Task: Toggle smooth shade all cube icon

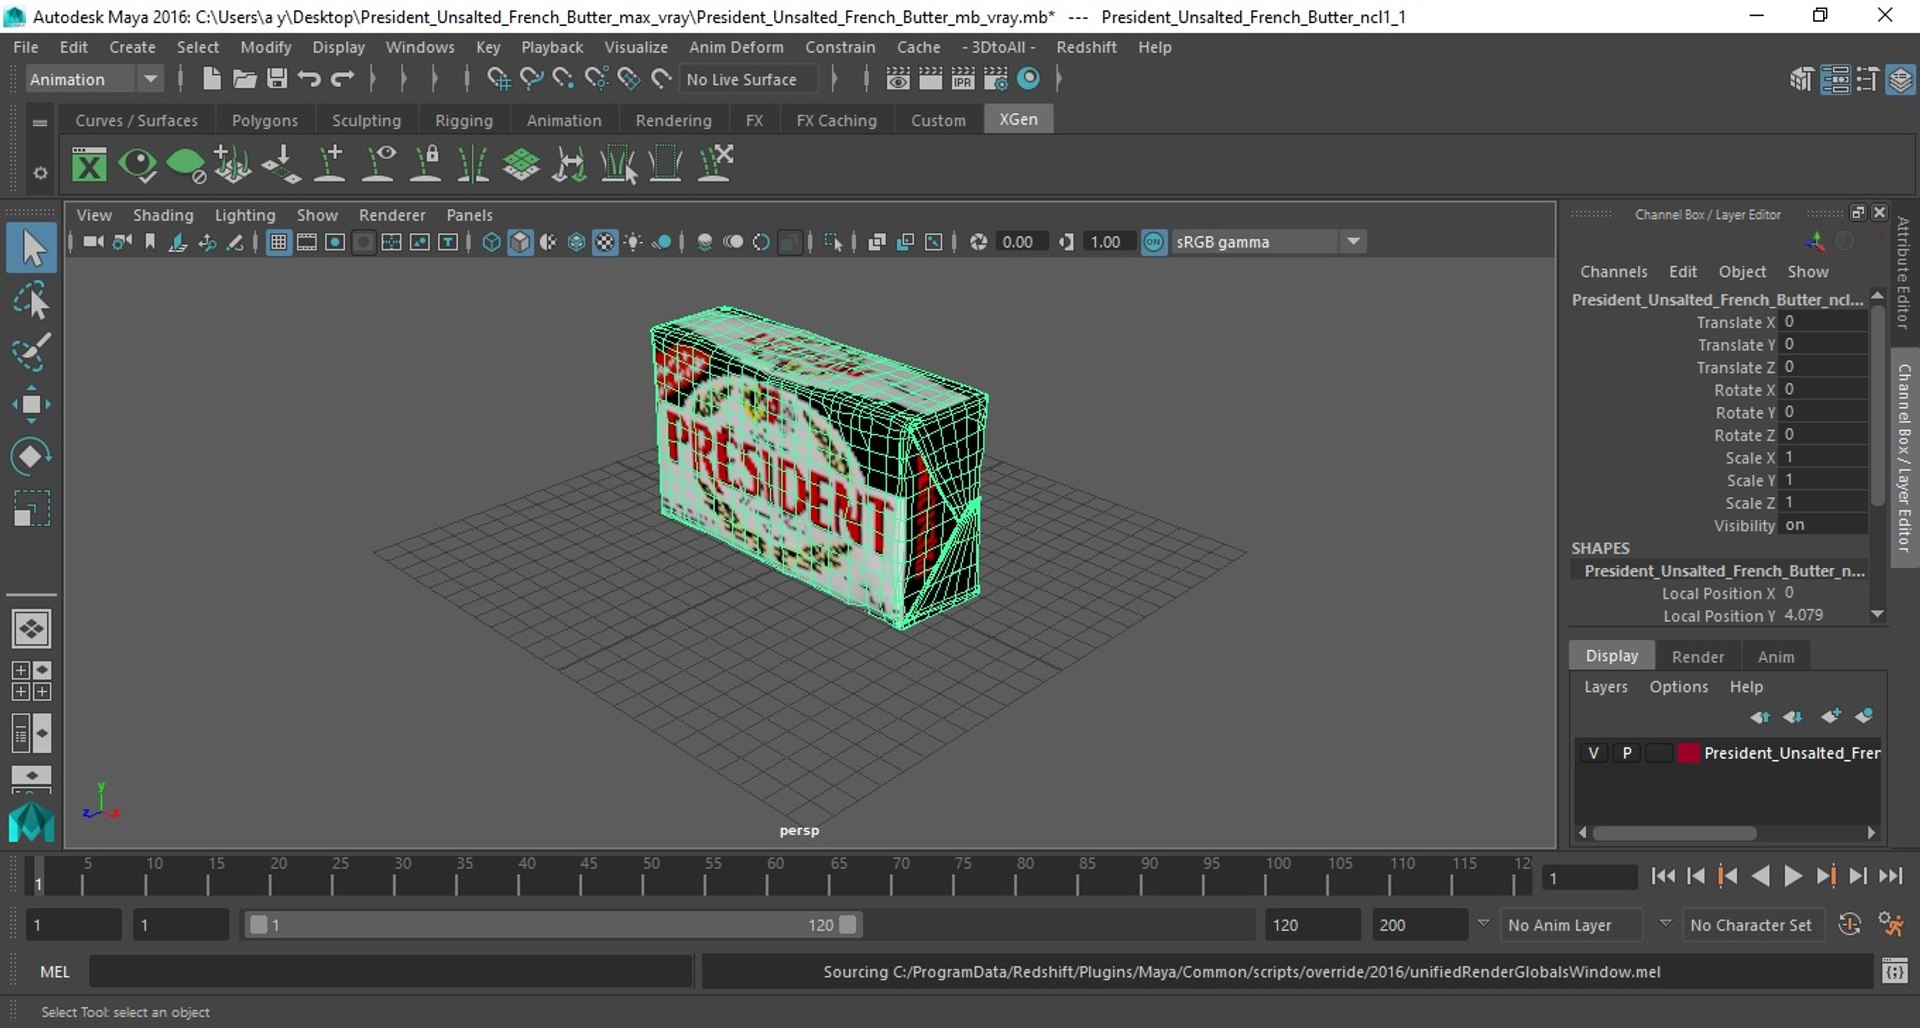Action: point(520,242)
